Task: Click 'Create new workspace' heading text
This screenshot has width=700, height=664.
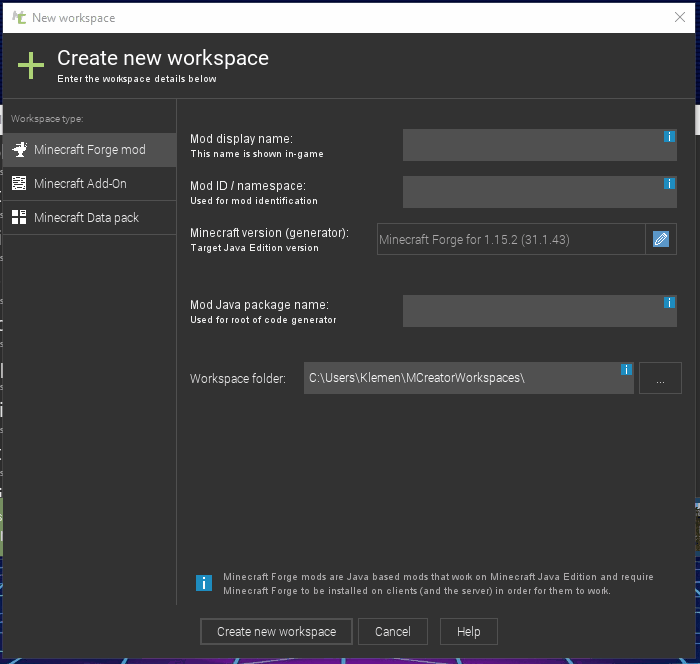Action: point(163,58)
